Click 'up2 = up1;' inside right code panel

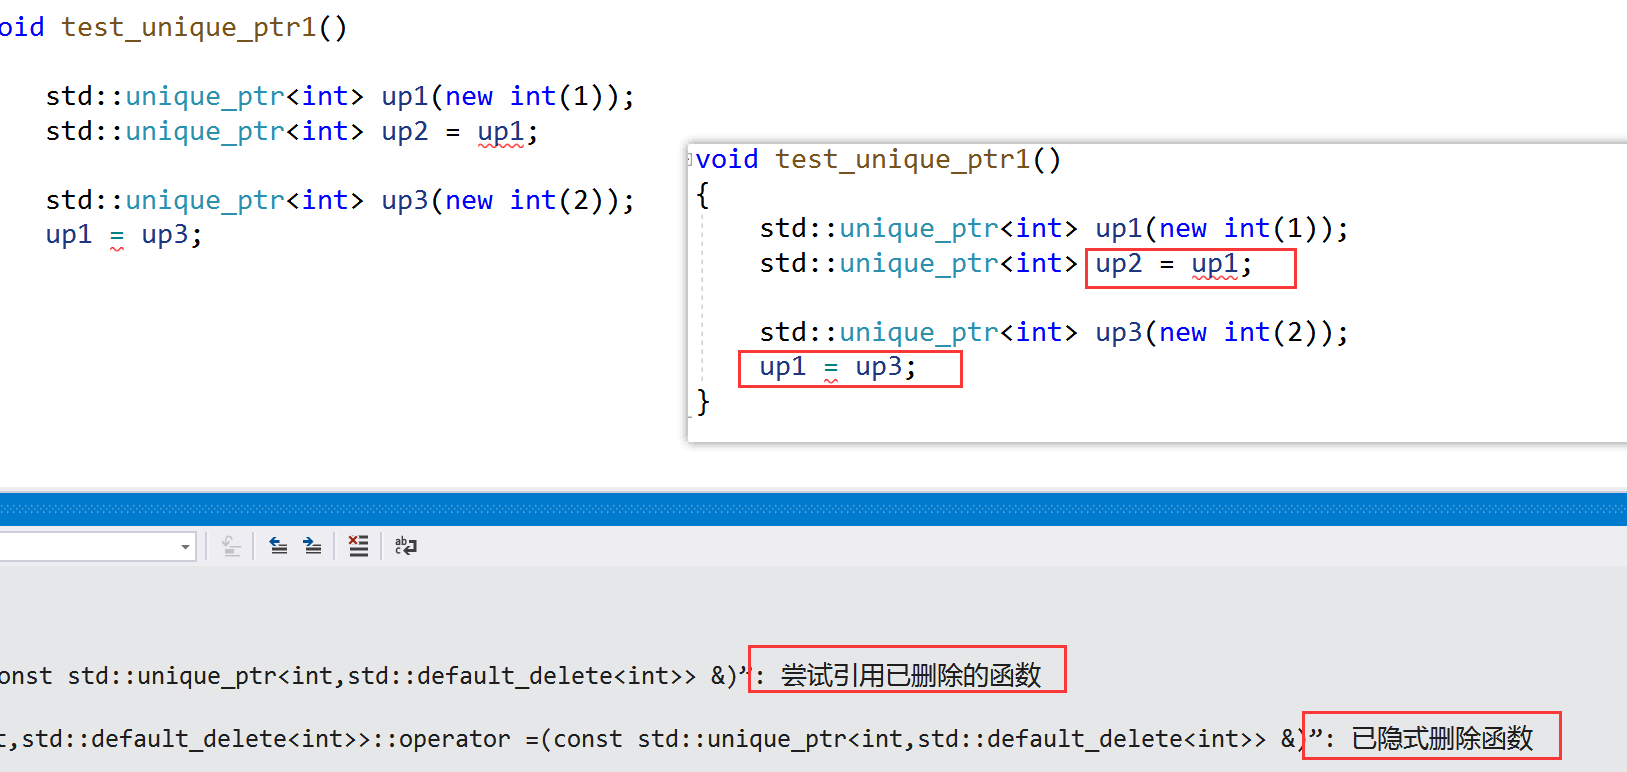tap(1173, 265)
